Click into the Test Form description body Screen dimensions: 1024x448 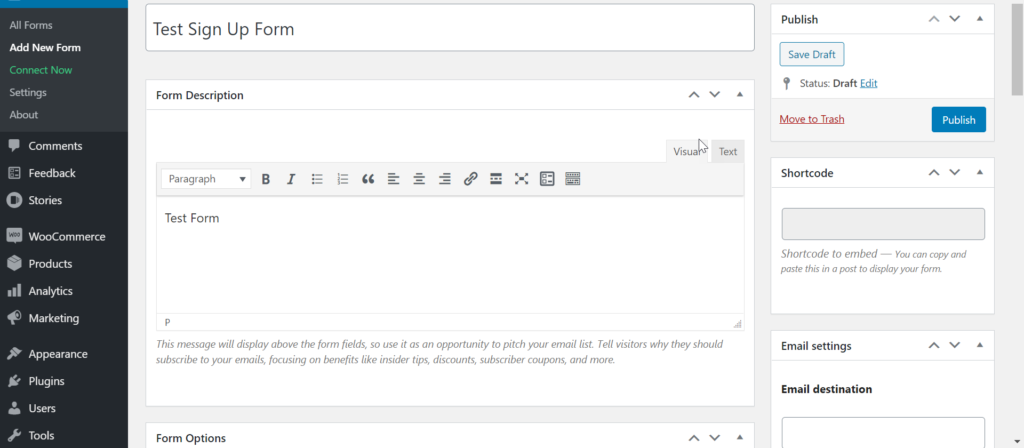[x=450, y=255]
